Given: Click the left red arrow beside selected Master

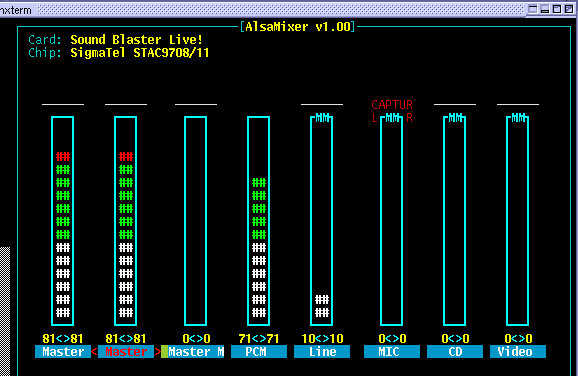Looking at the screenshot, I should coord(94,352).
